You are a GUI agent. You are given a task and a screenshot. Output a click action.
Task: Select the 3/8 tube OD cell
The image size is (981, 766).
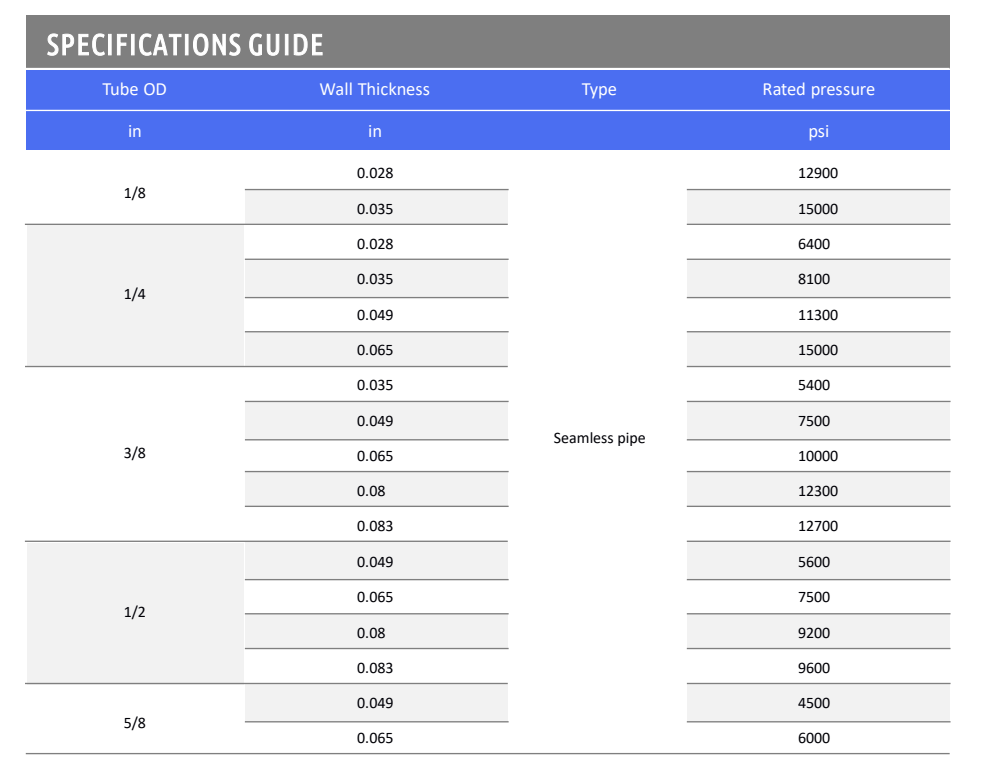coord(135,453)
